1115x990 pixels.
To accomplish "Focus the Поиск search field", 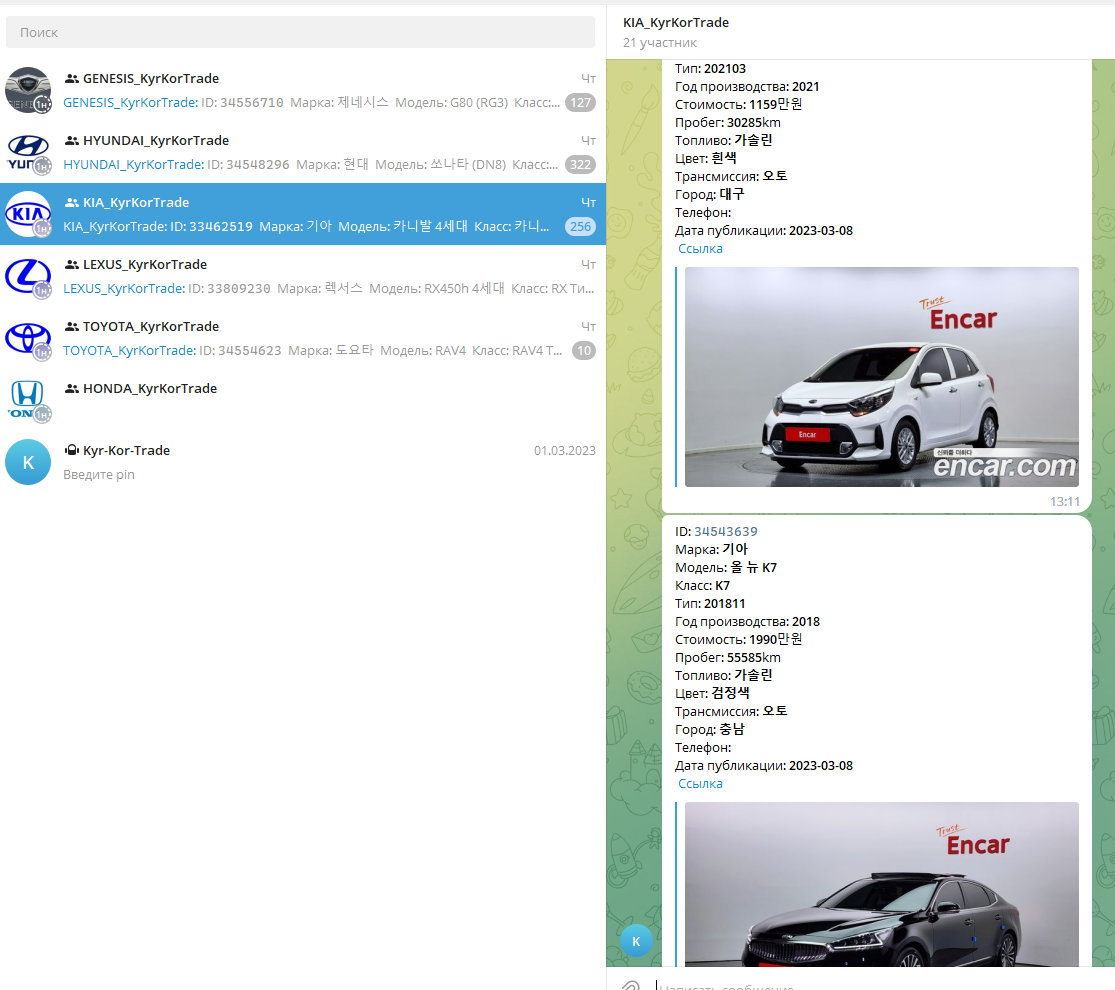I will [300, 32].
